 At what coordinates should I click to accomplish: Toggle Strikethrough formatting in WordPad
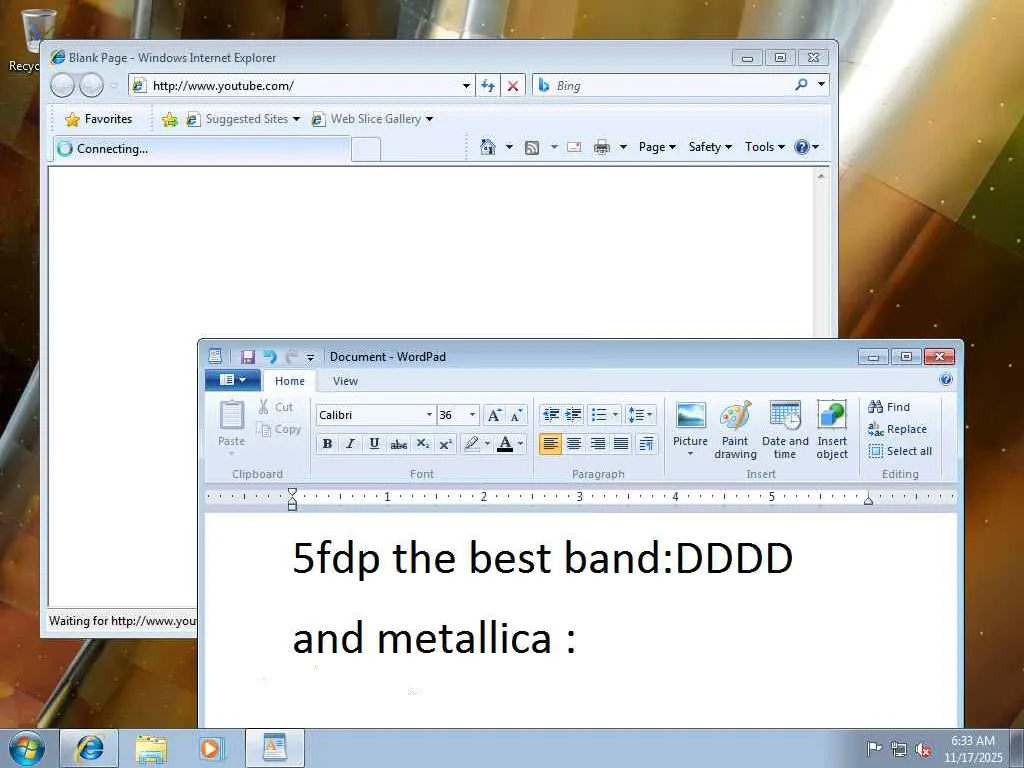[x=398, y=444]
